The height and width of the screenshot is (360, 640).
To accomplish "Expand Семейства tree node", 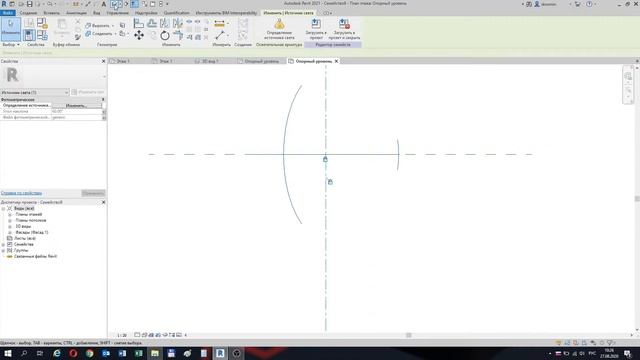I will pyautogui.click(x=3, y=244).
